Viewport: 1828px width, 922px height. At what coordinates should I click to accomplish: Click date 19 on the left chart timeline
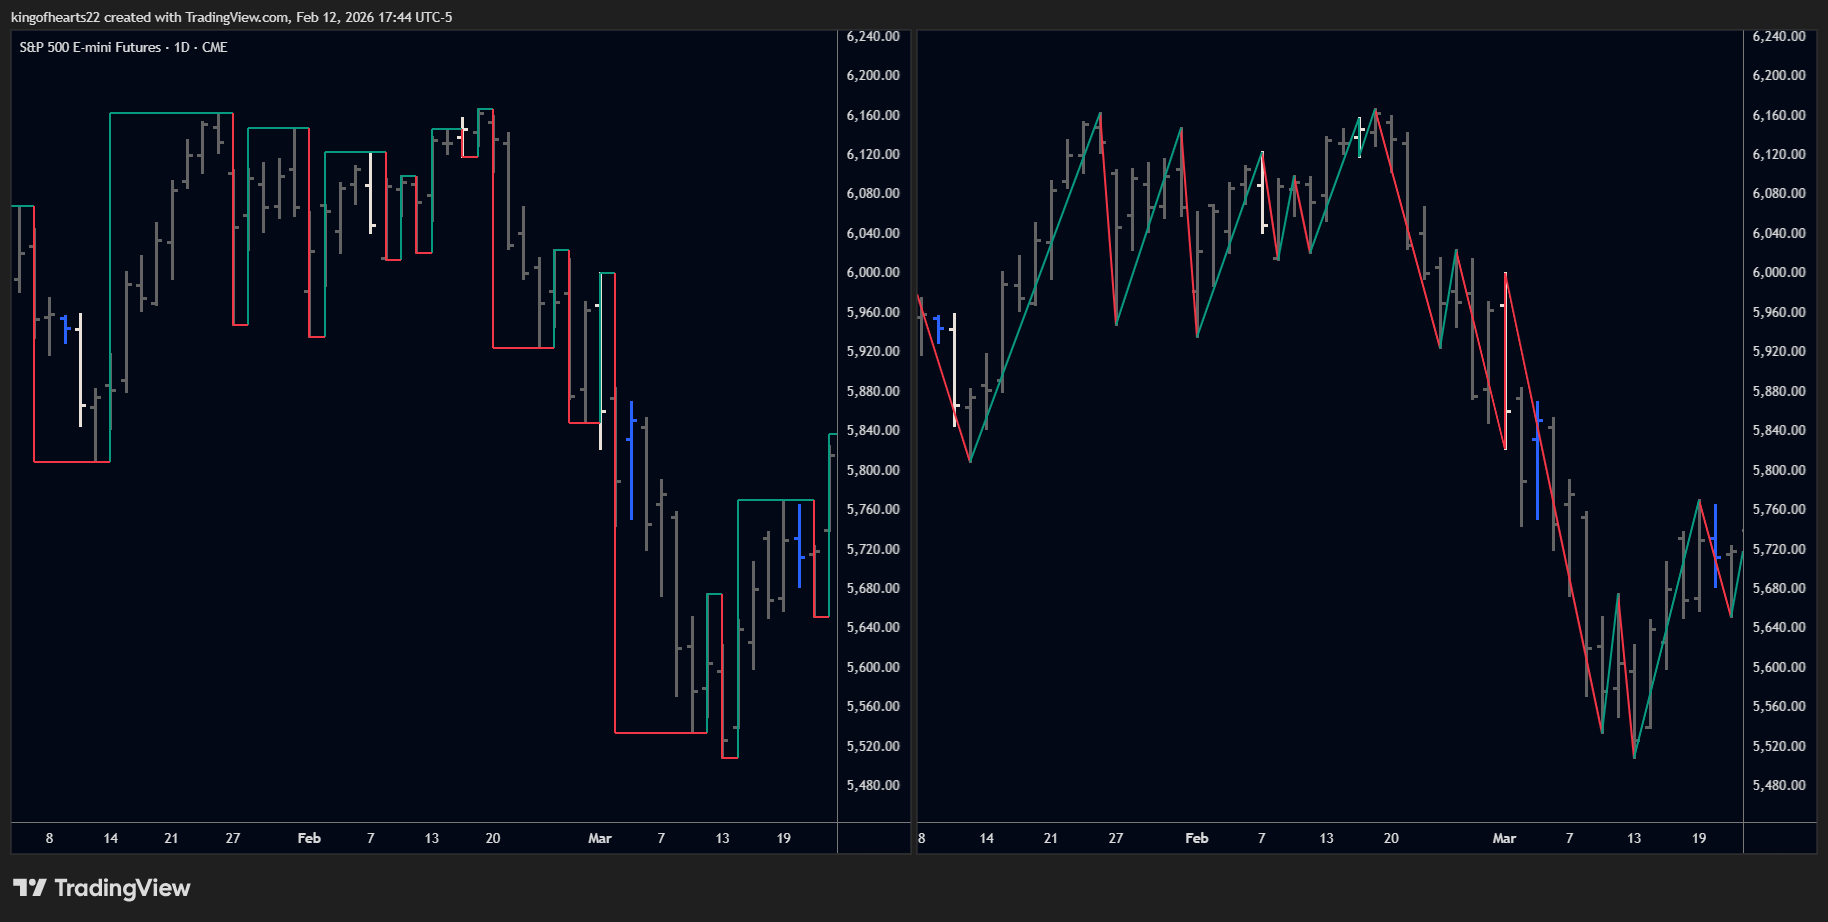click(783, 838)
